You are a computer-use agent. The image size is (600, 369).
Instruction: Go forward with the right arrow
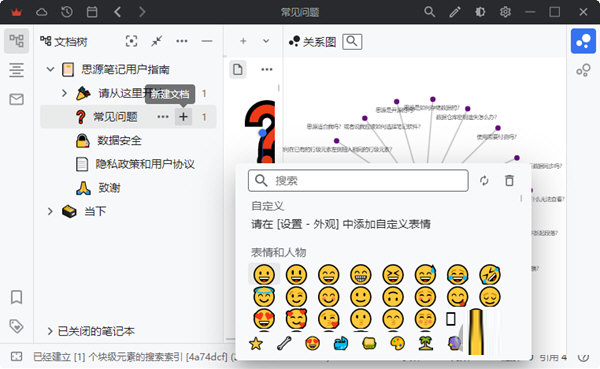click(x=142, y=12)
